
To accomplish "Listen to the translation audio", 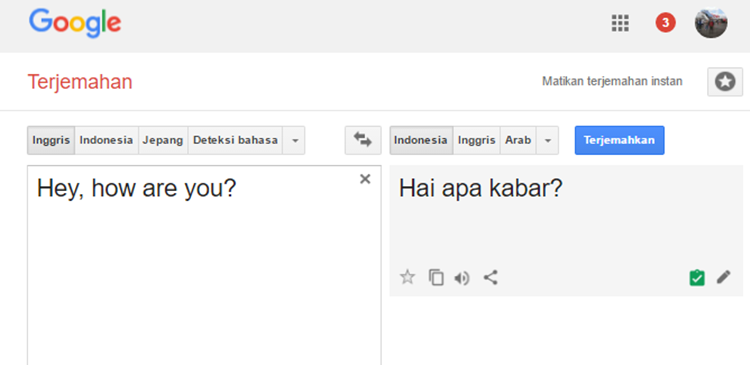I will pyautogui.click(x=462, y=278).
